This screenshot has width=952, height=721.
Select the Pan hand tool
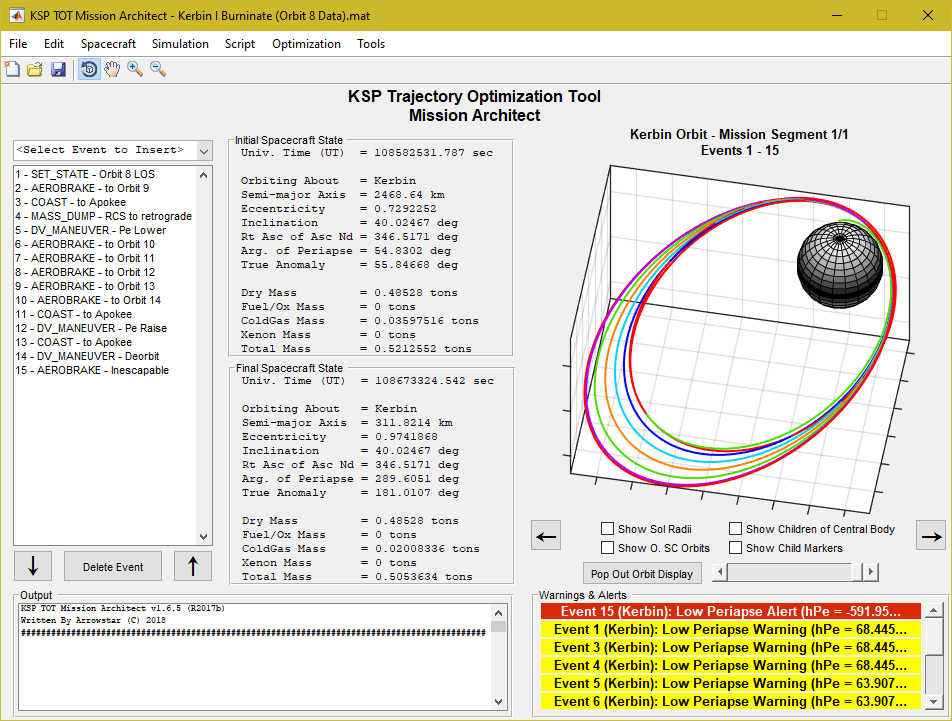[x=112, y=69]
